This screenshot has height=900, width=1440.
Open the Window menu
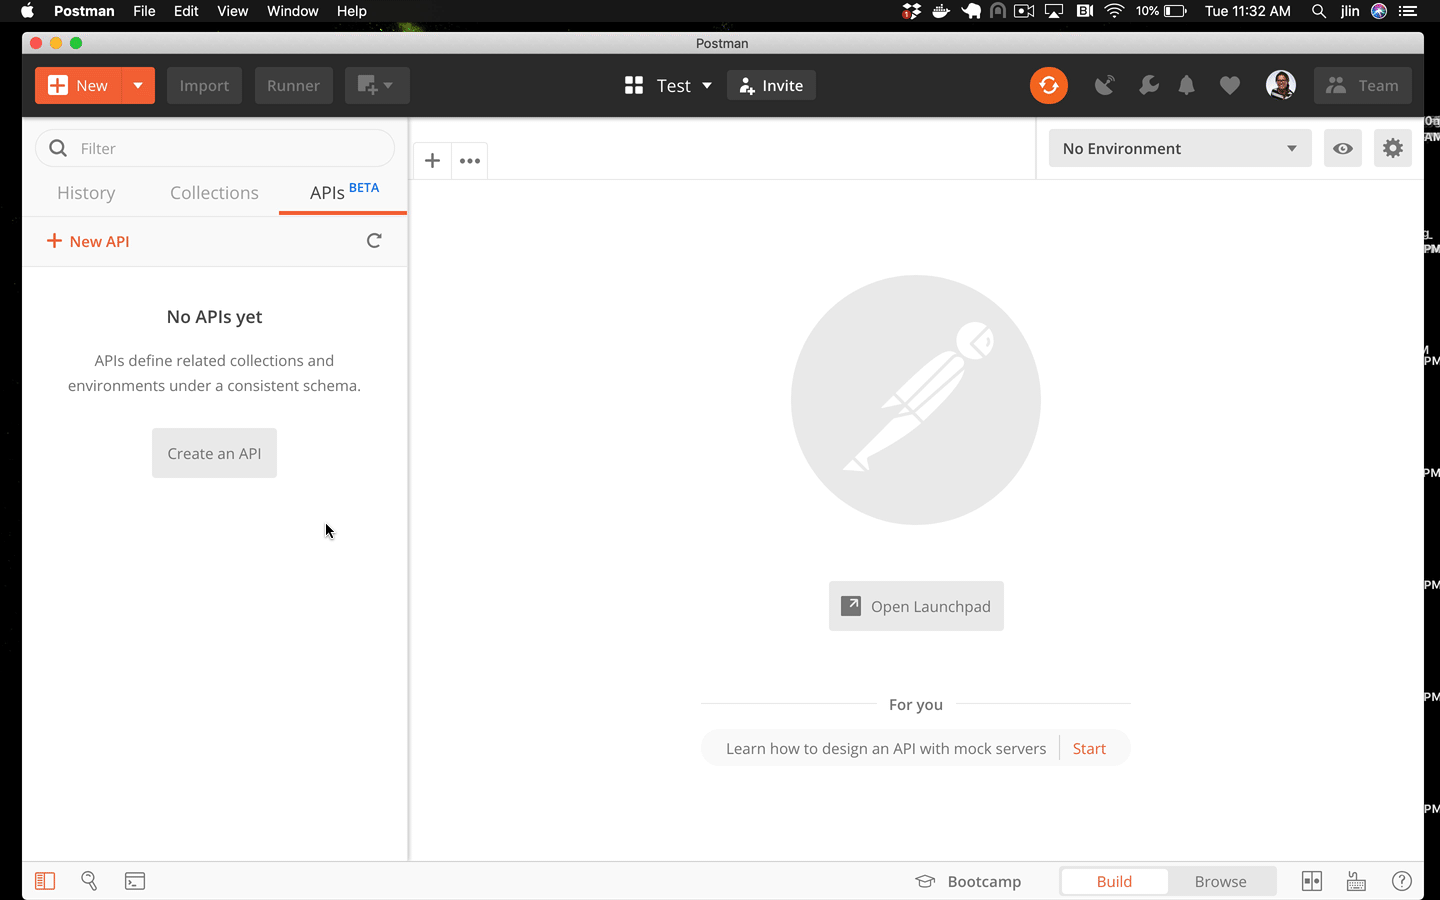pyautogui.click(x=292, y=11)
